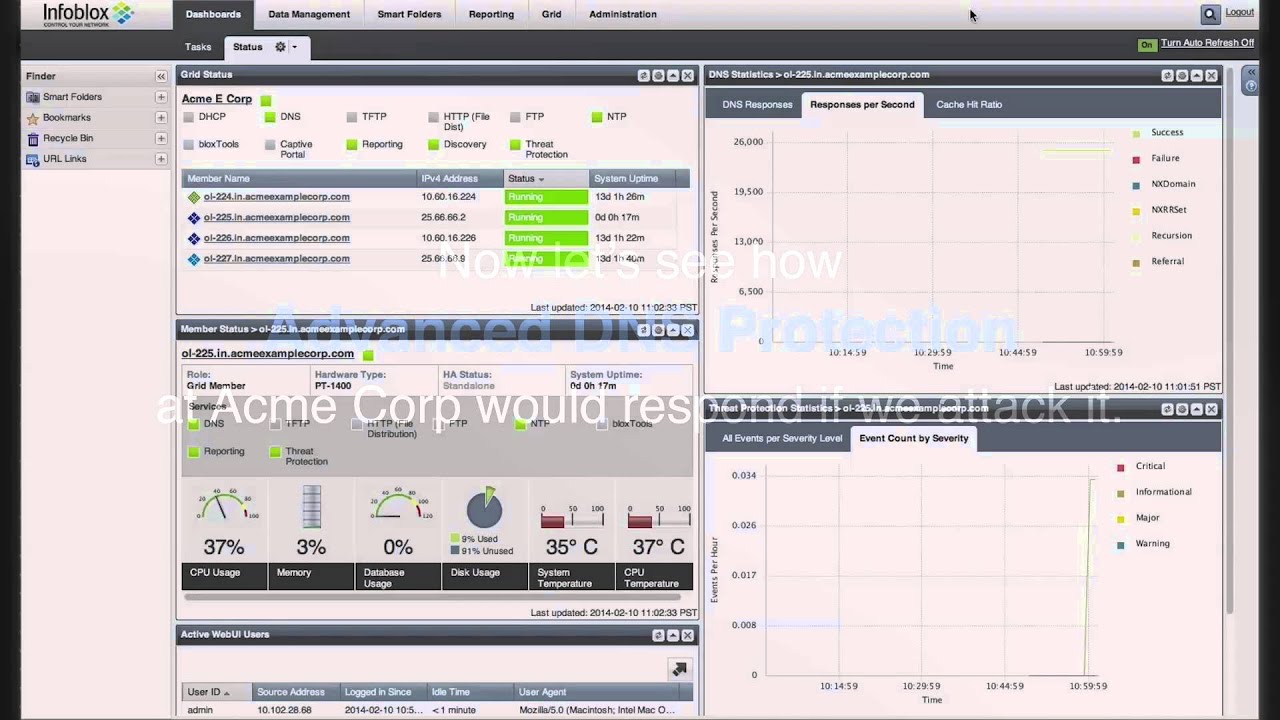Image resolution: width=1280 pixels, height=720 pixels.
Task: Toggle the auto refresh On switch
Action: coord(1147,44)
